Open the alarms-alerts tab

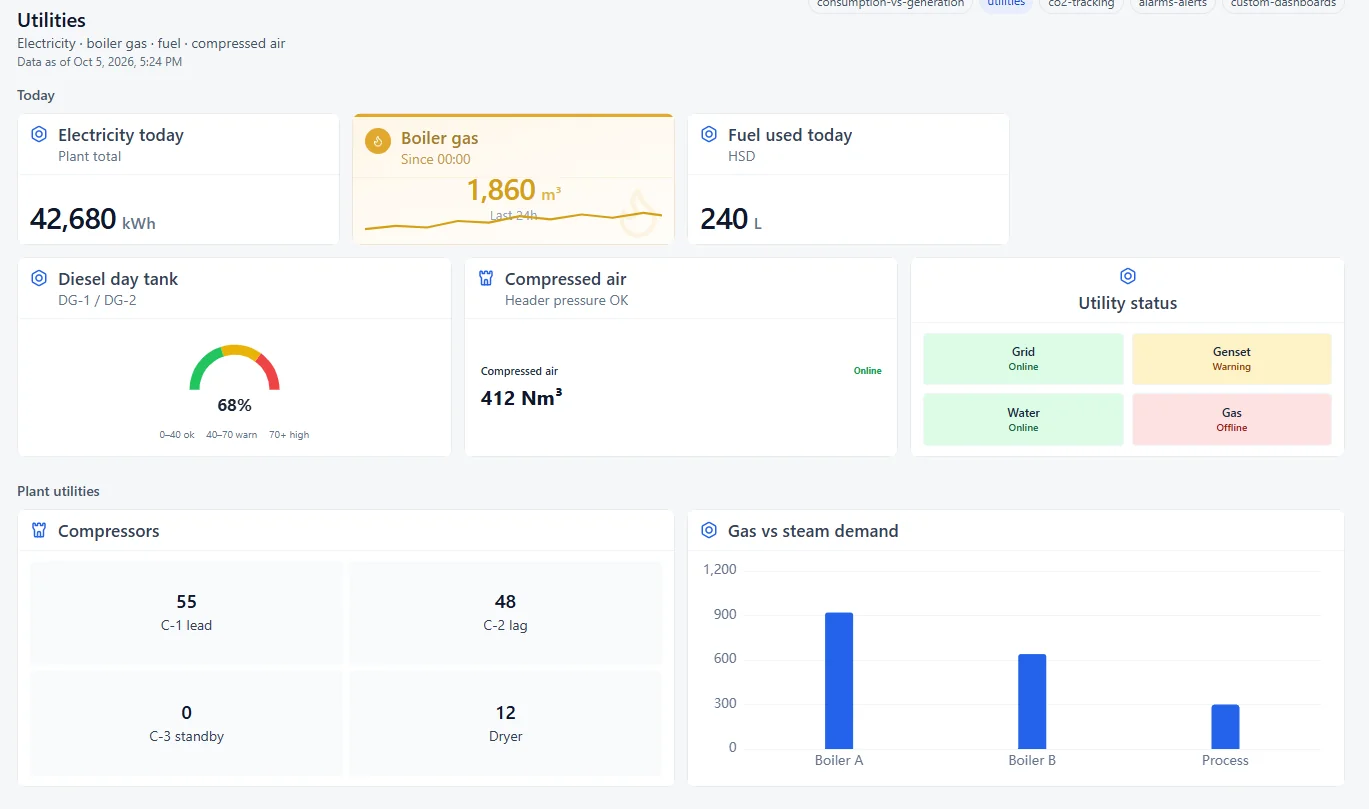tap(1172, 4)
